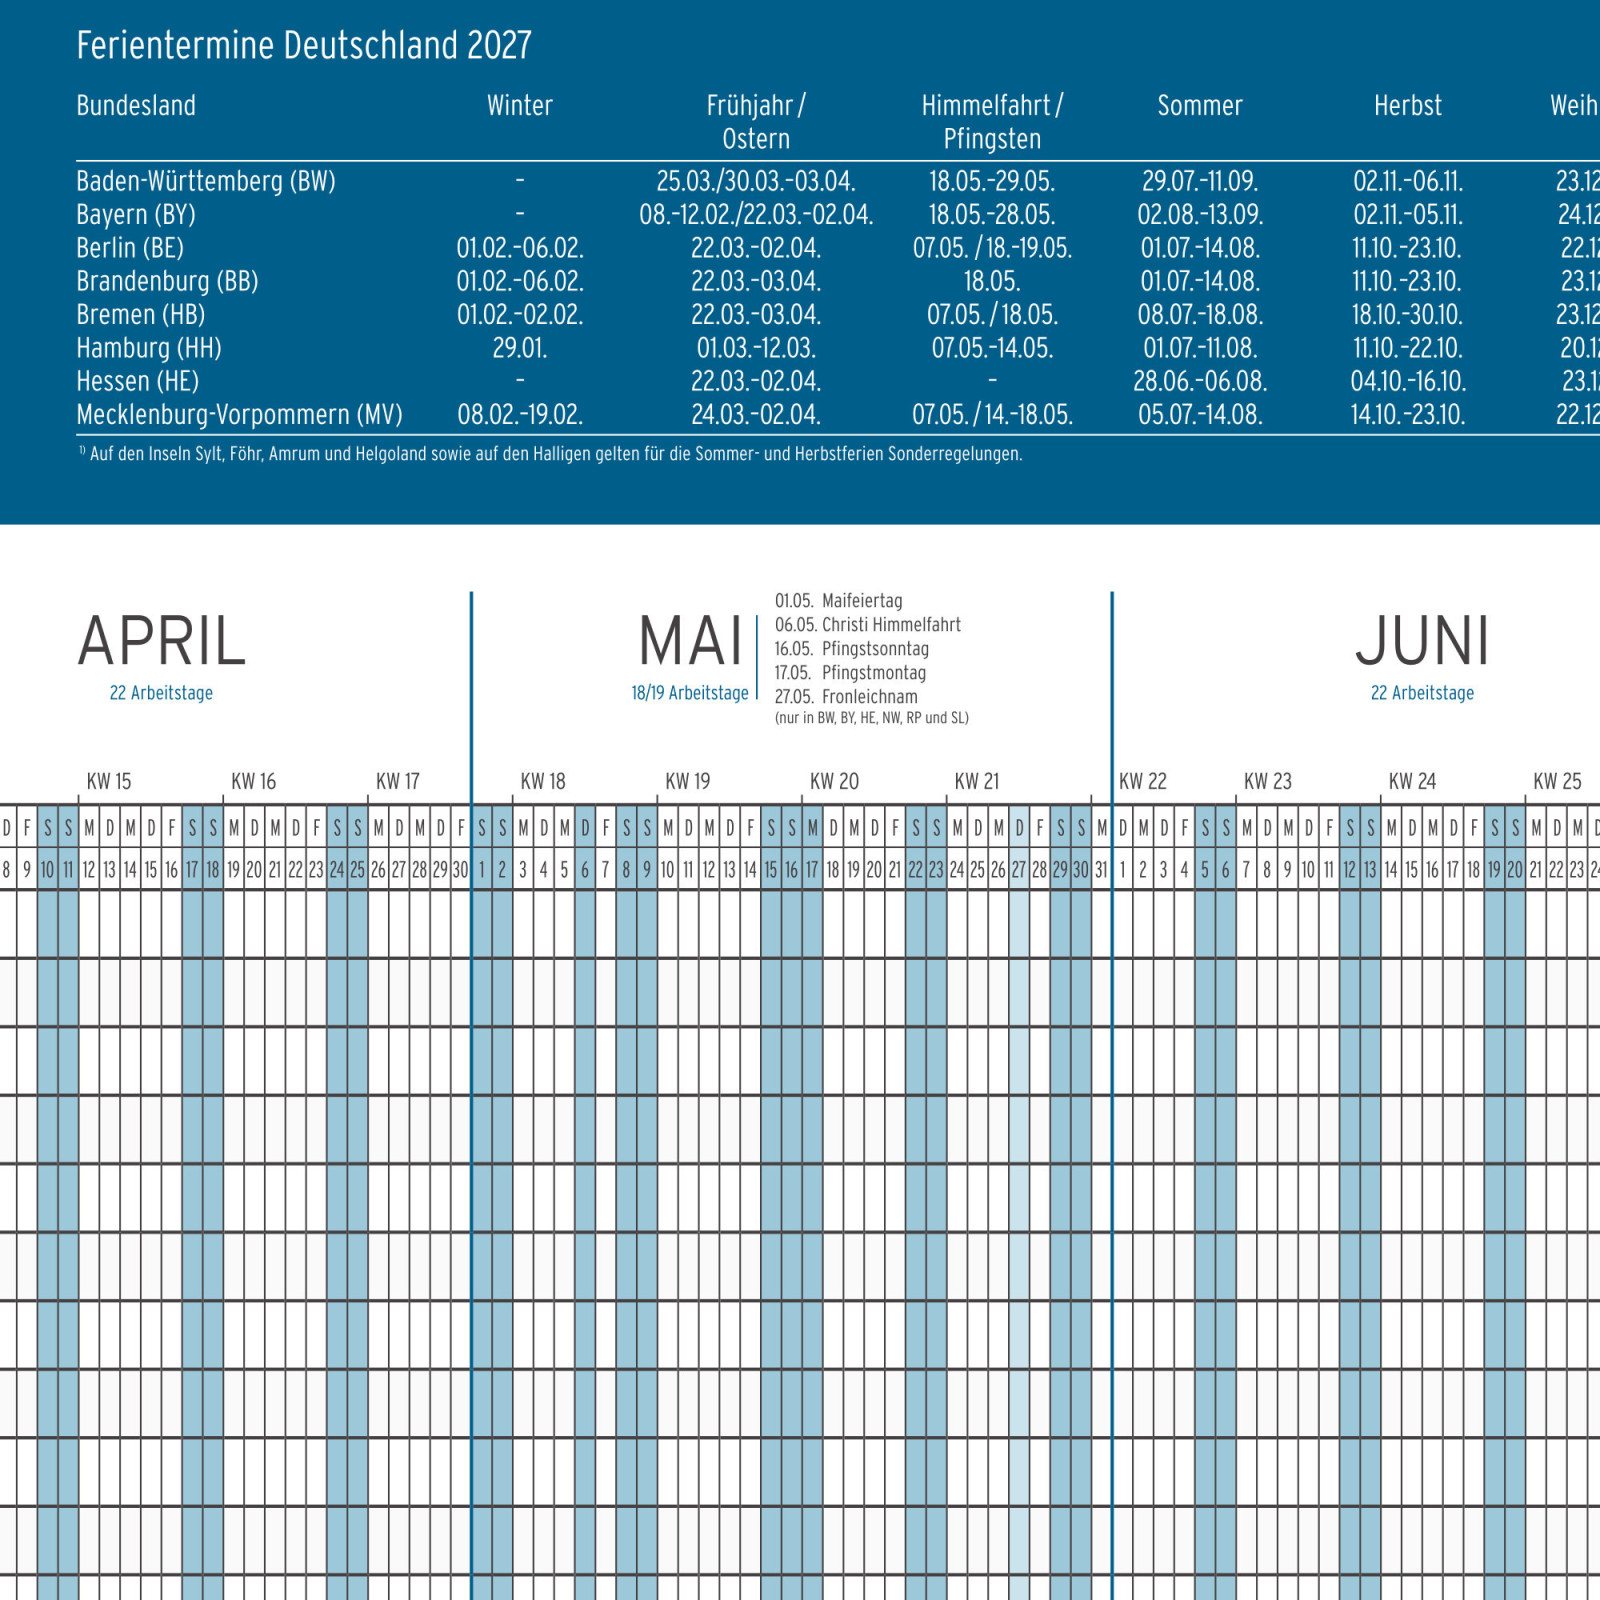Click the "Himmelfahrt / Pfingsten" column header
The width and height of the screenshot is (1600, 1600).
click(992, 122)
